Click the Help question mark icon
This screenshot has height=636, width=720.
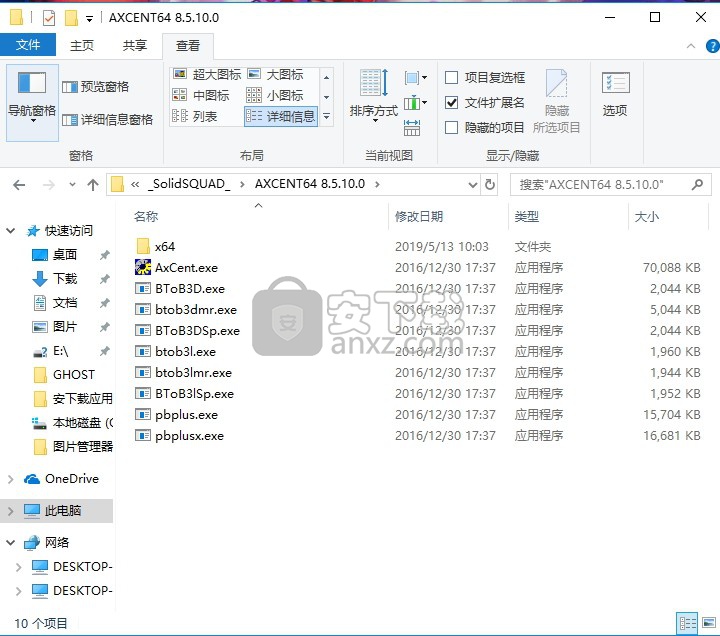[x=713, y=46]
